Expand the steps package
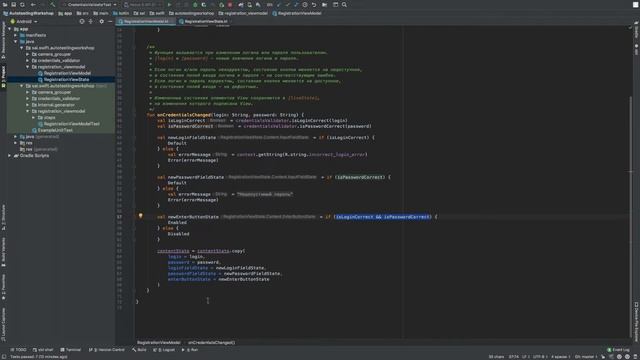This screenshot has width=640, height=360. click(x=34, y=118)
